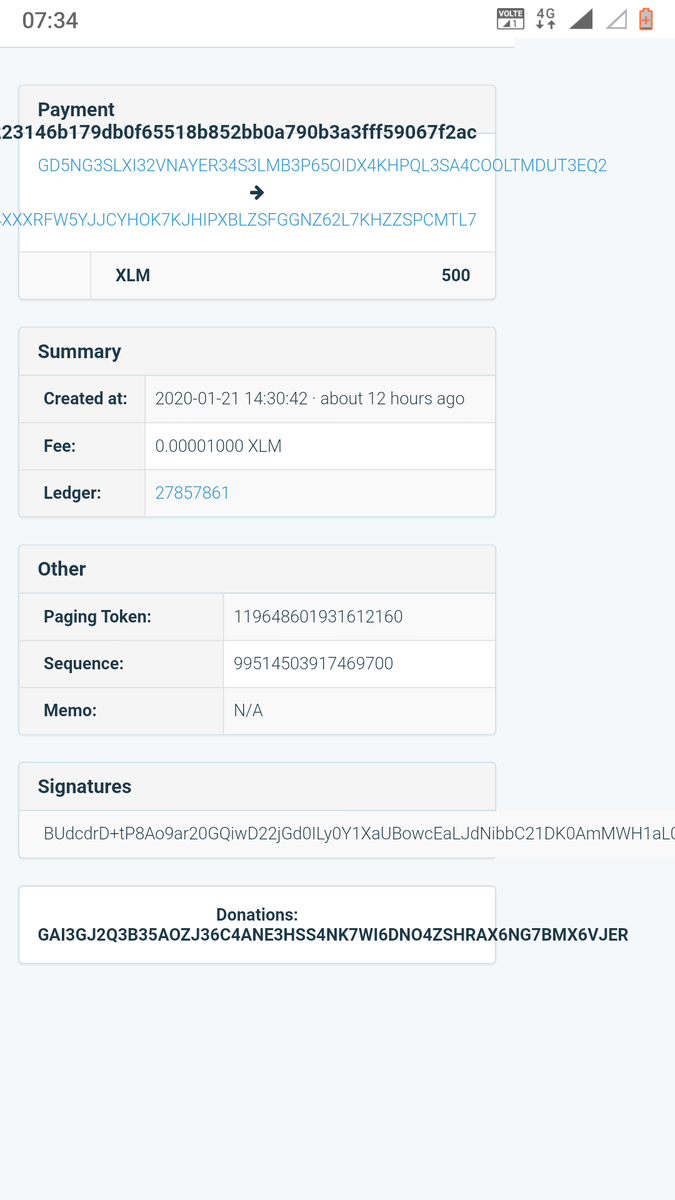Image resolution: width=675 pixels, height=1200 pixels.
Task: Click the Created at timestamp value
Action: click(x=309, y=398)
